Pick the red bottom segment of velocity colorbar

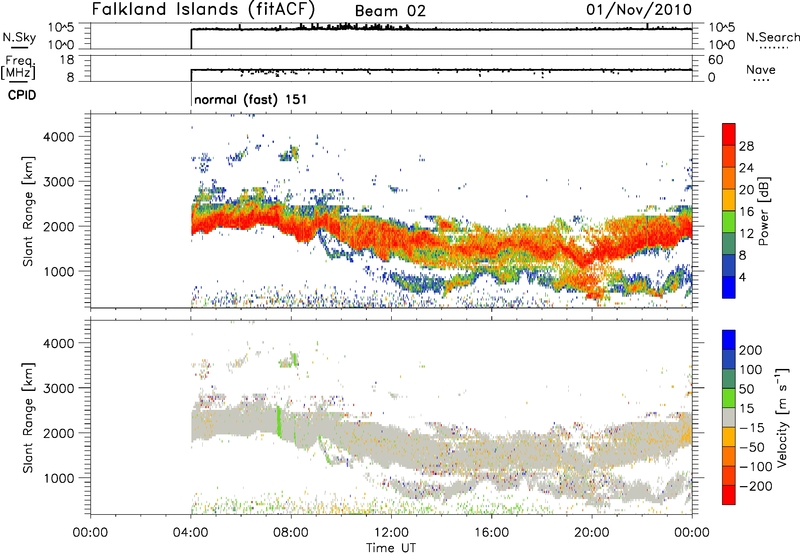(729, 495)
